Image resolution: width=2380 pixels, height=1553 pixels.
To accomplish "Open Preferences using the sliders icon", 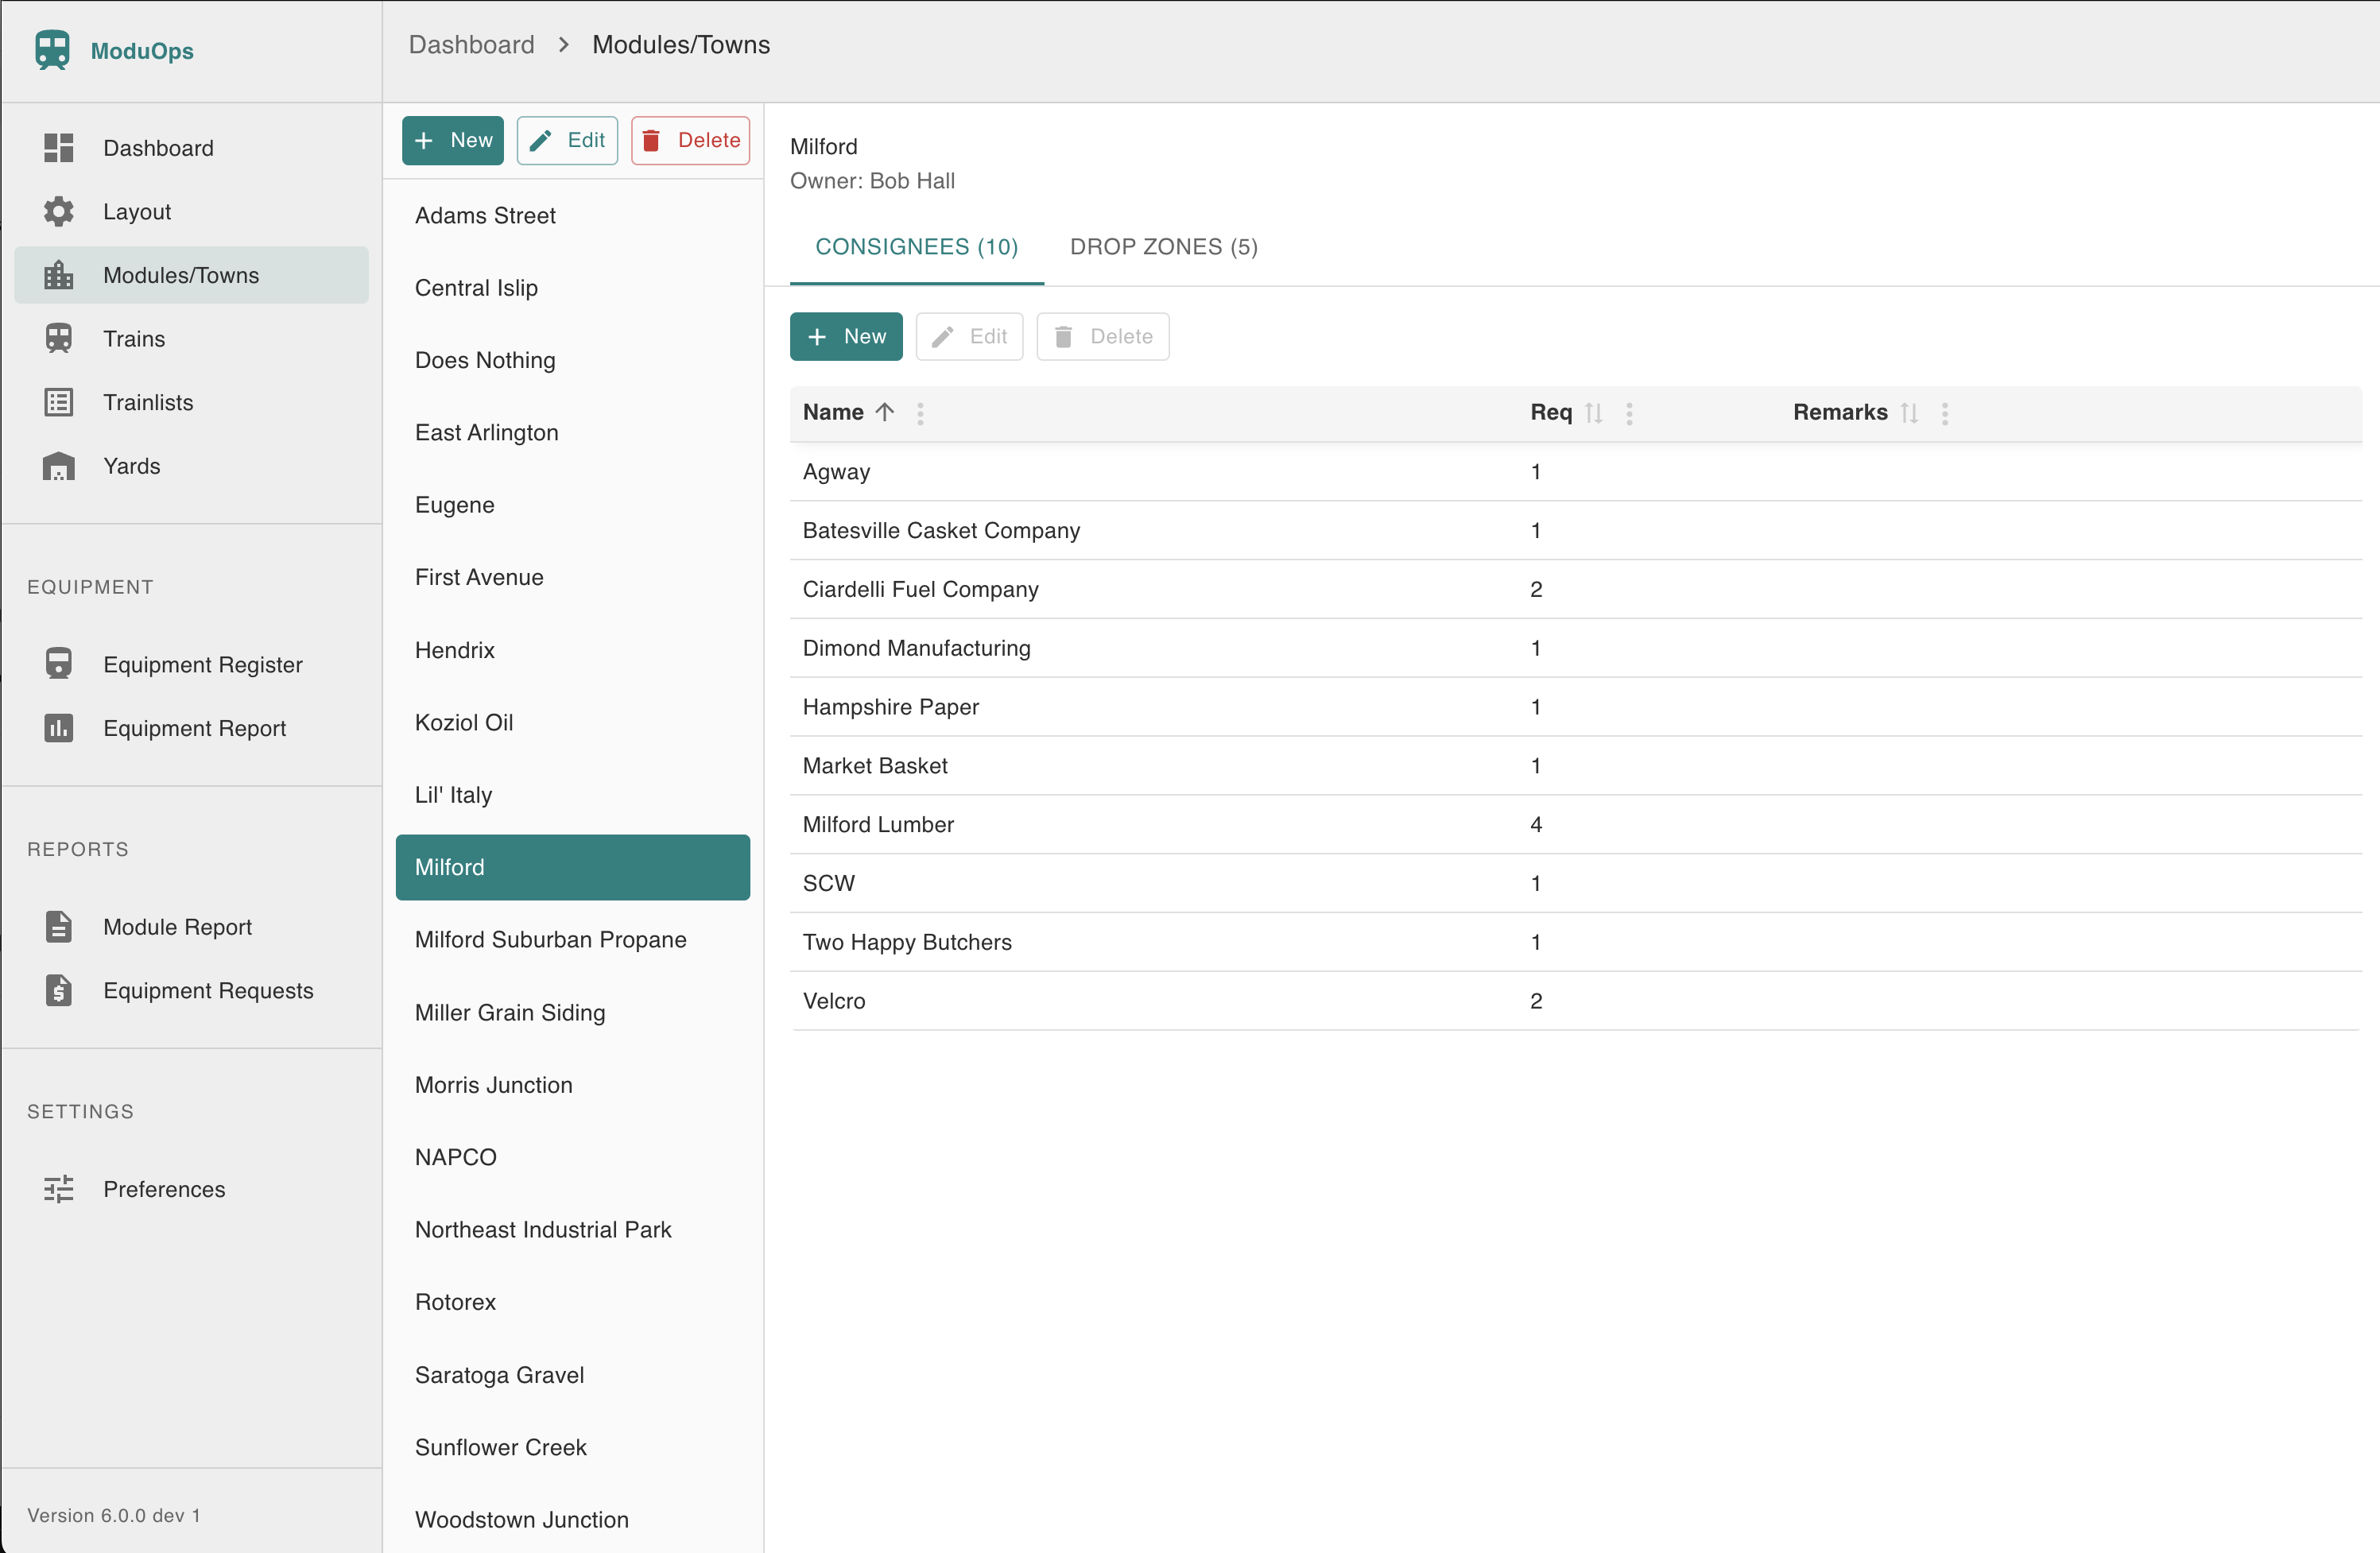I will [x=58, y=1189].
